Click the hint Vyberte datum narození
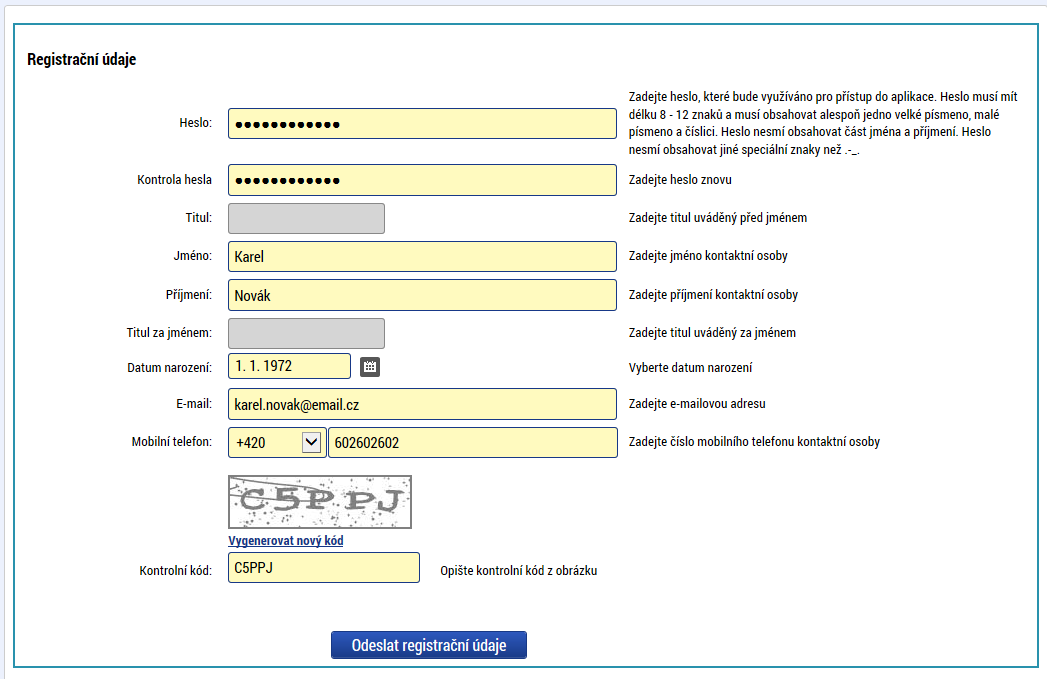This screenshot has height=679, width=1047. coord(690,367)
